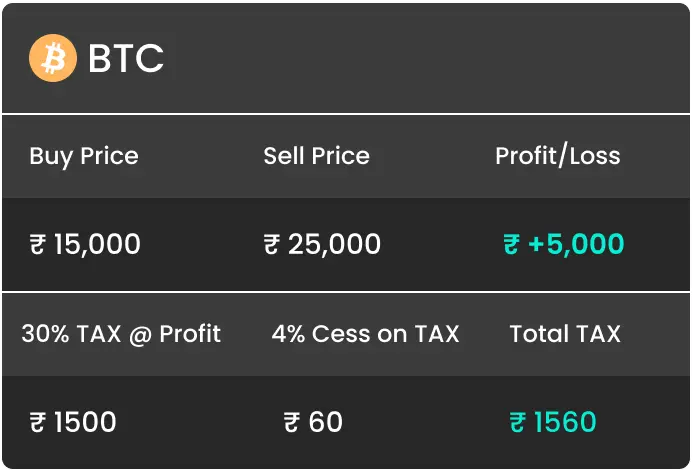Image resolution: width=692 pixels, height=470 pixels.
Task: Select the green 1560 total tax number
Action: (x=565, y=422)
